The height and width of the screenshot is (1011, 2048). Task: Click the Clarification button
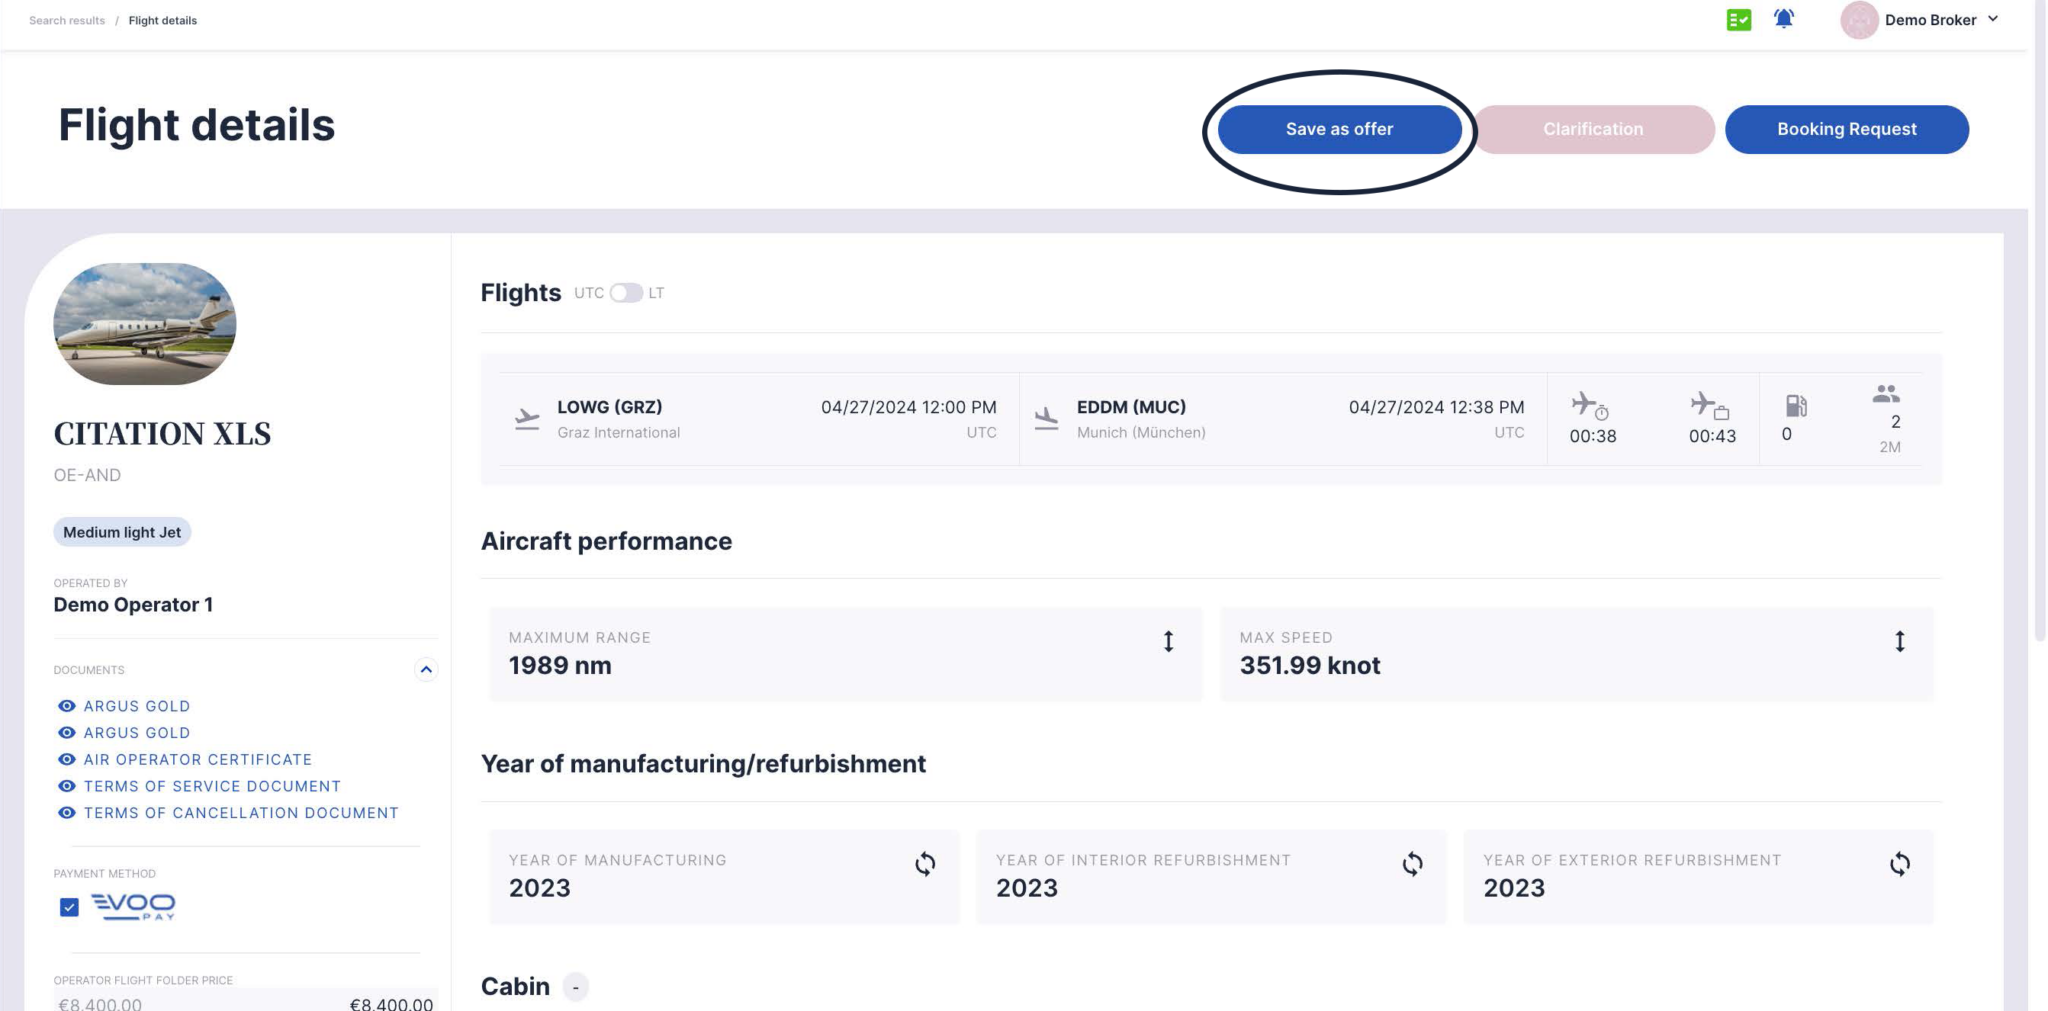1593,129
